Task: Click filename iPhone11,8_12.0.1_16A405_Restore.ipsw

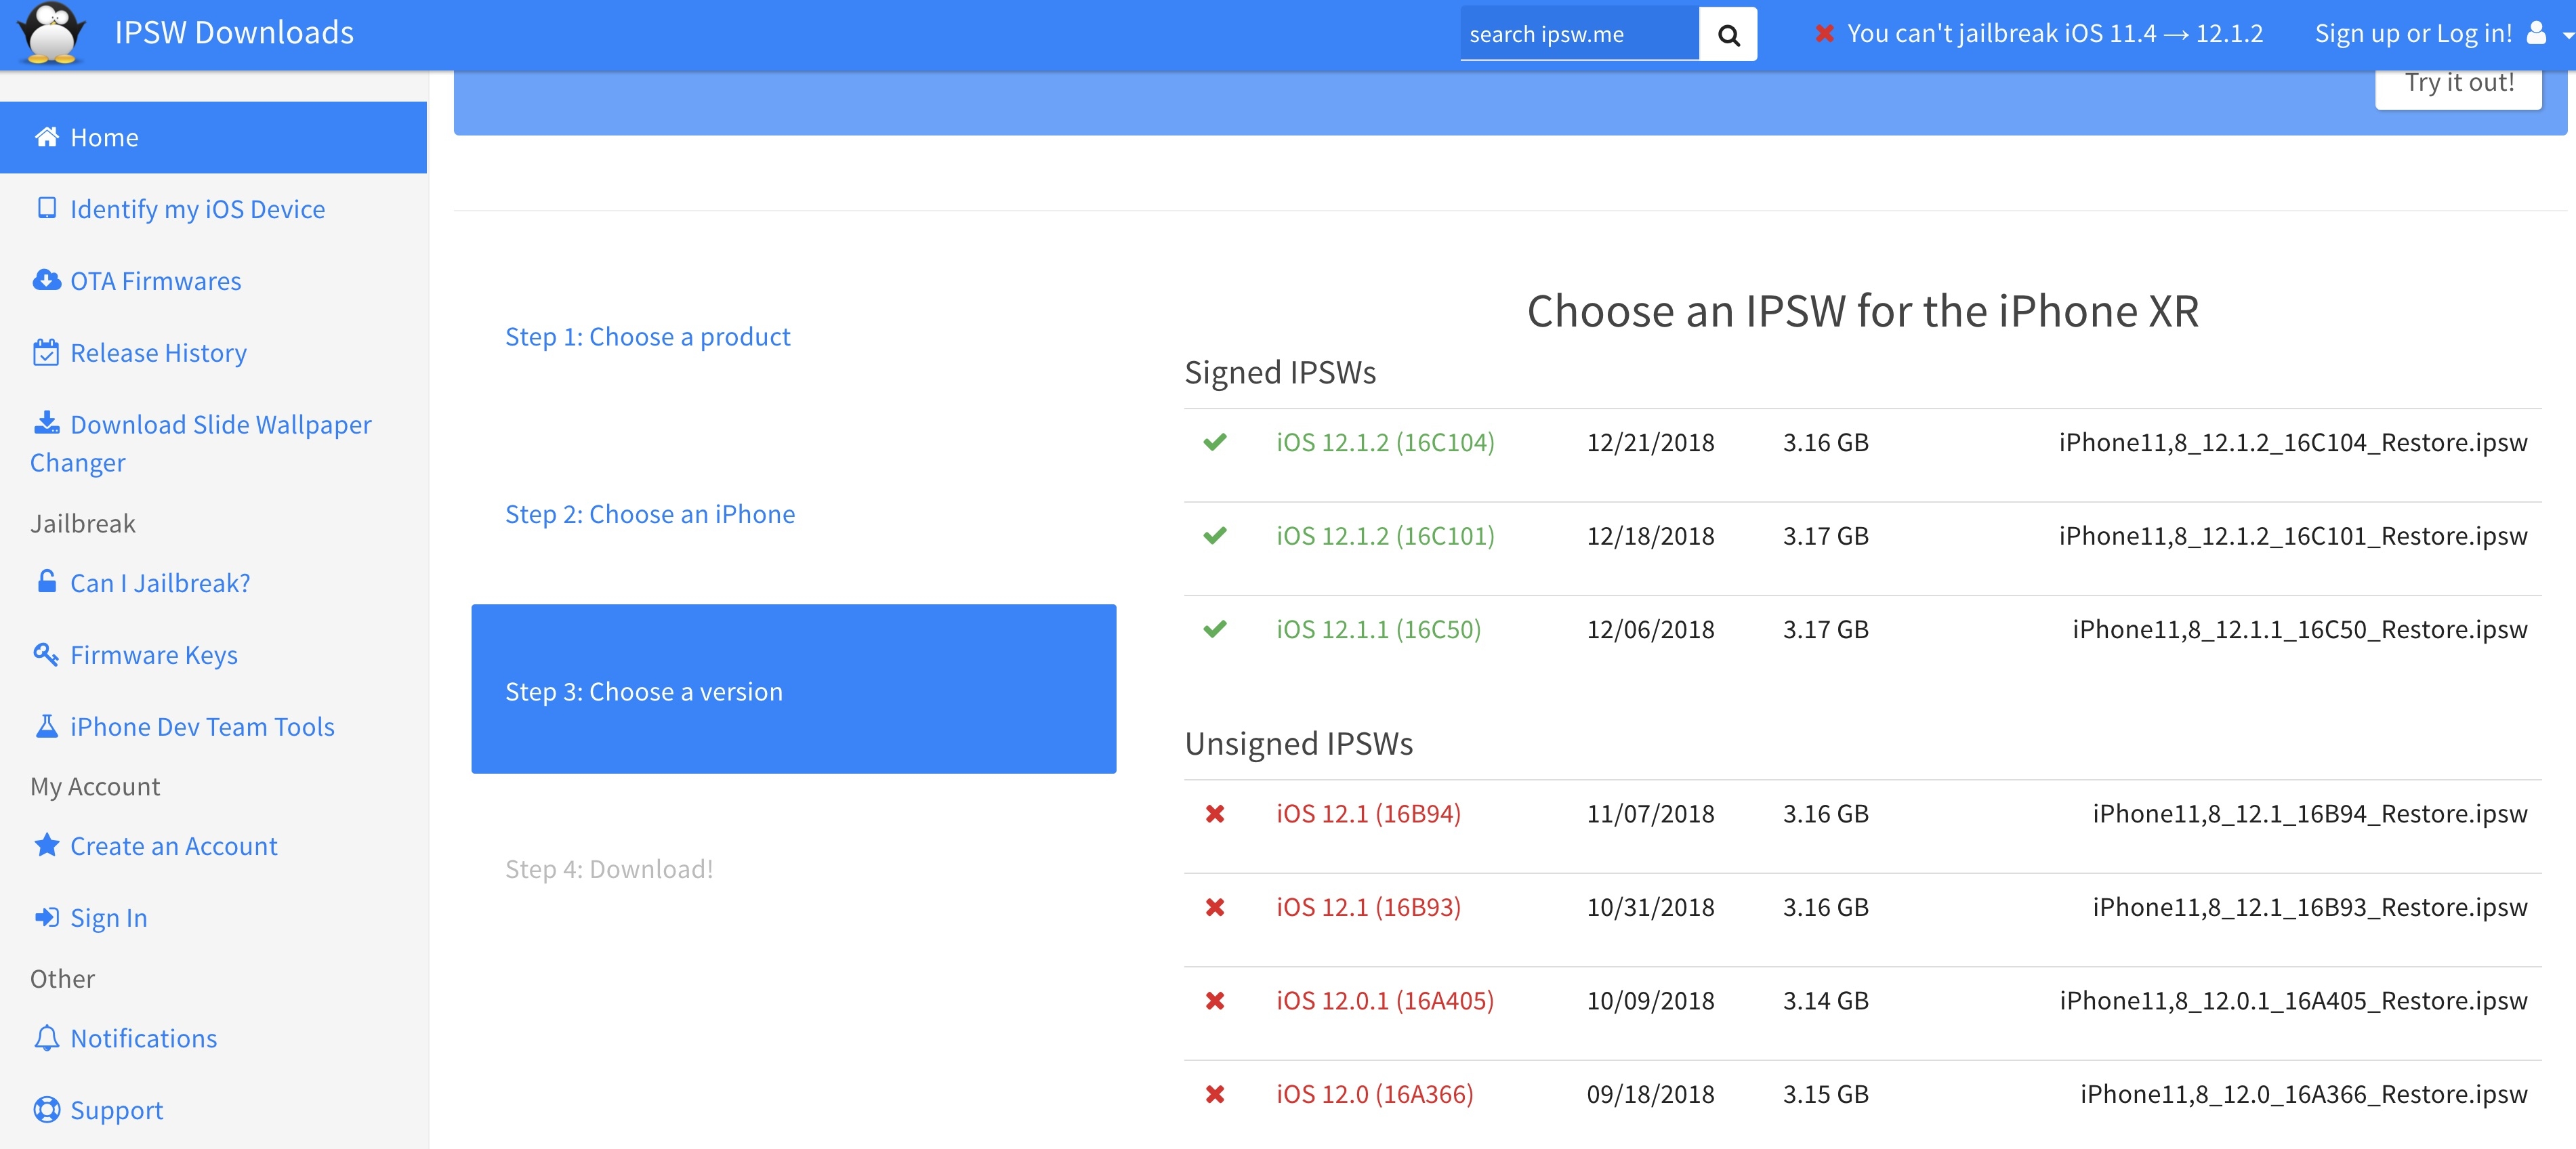Action: 2293,1001
